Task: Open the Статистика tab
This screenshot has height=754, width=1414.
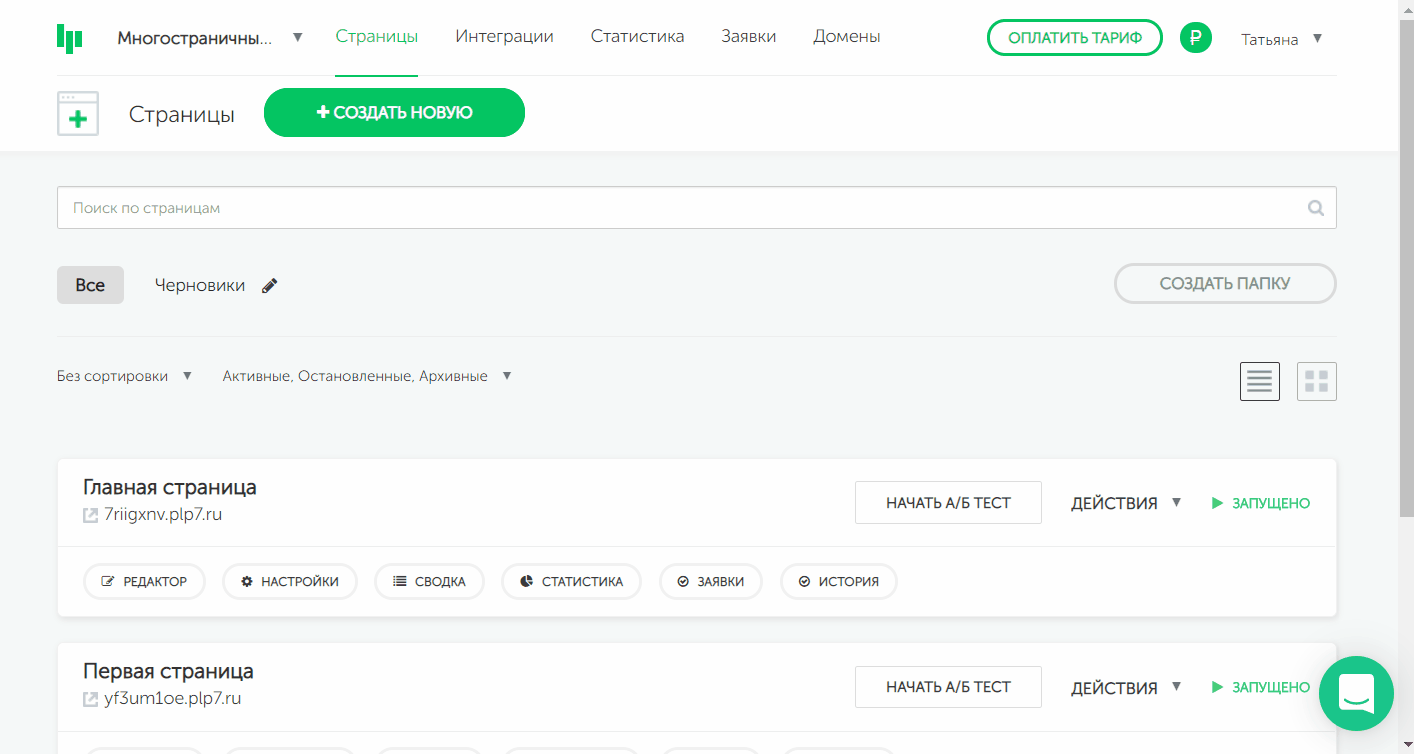Action: click(637, 36)
